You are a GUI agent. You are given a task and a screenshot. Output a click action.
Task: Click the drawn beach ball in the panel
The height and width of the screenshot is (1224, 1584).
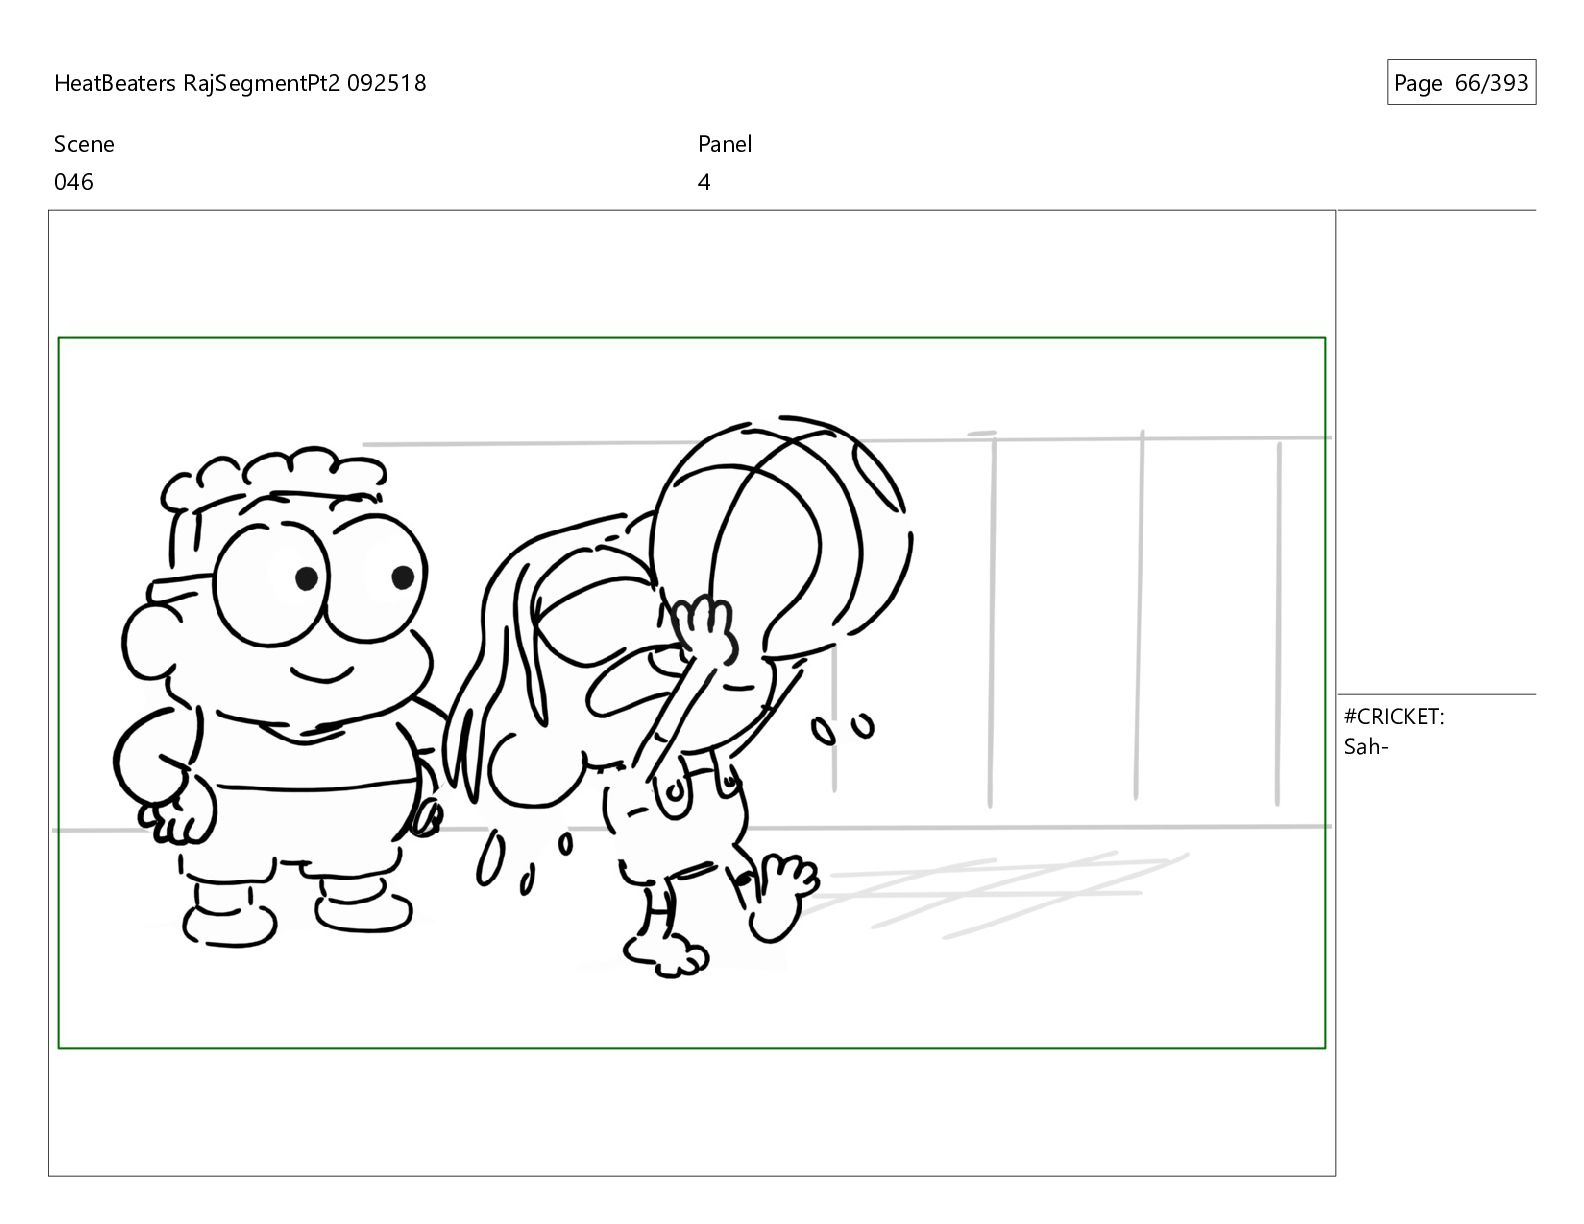point(782,536)
